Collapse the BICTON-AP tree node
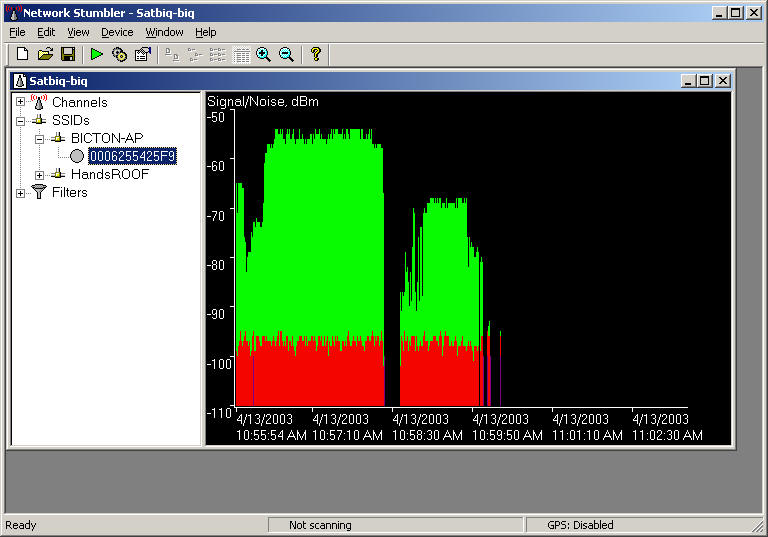This screenshot has width=768, height=537. click(x=39, y=139)
